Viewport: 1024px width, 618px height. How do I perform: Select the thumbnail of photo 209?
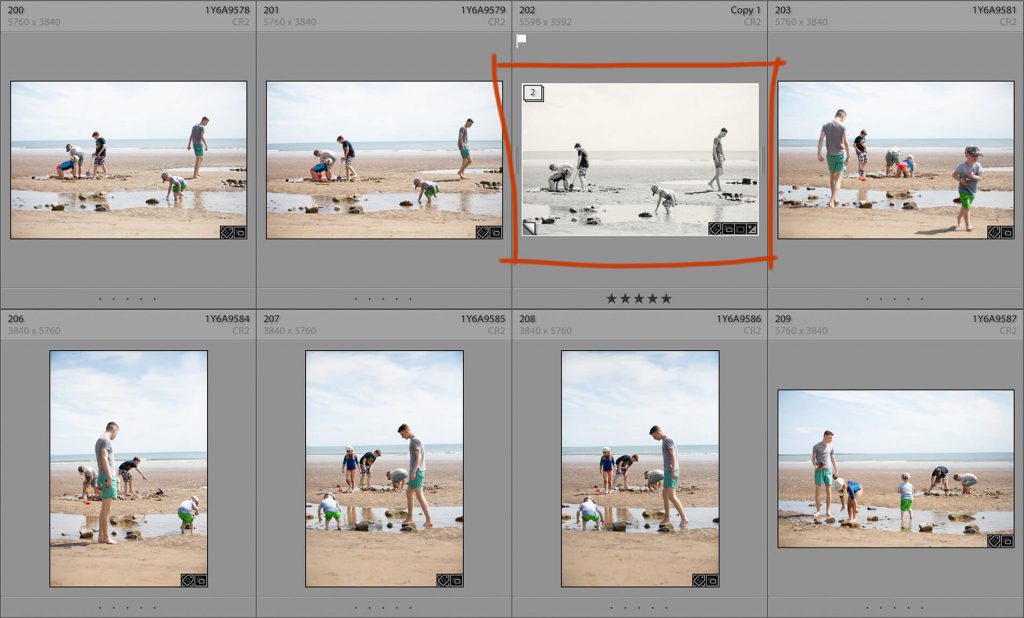(896, 468)
